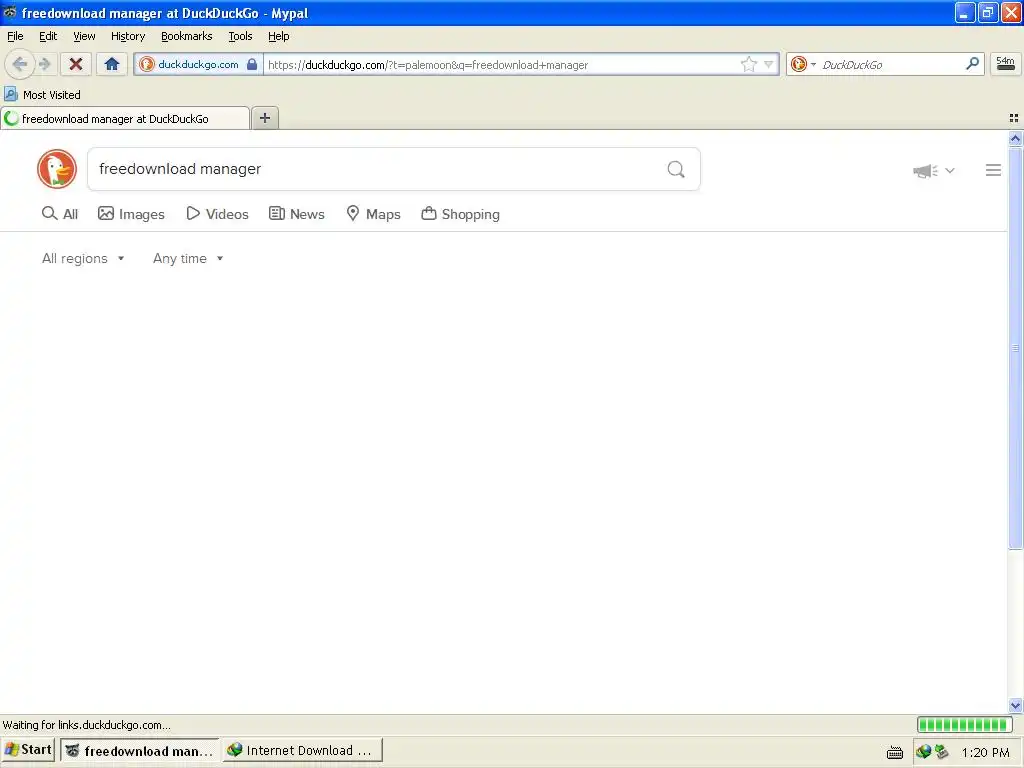Click the green page loading progress bar
The image size is (1024, 768).
pos(964,724)
